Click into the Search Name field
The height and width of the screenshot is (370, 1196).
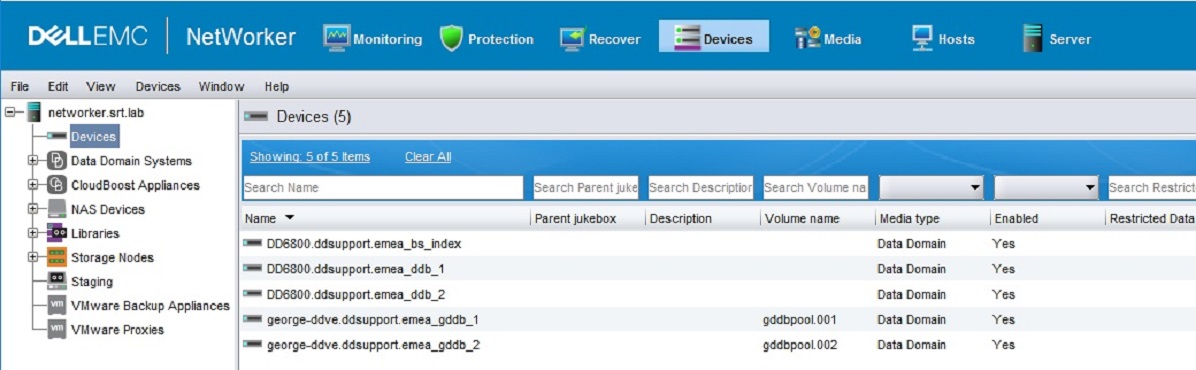383,188
